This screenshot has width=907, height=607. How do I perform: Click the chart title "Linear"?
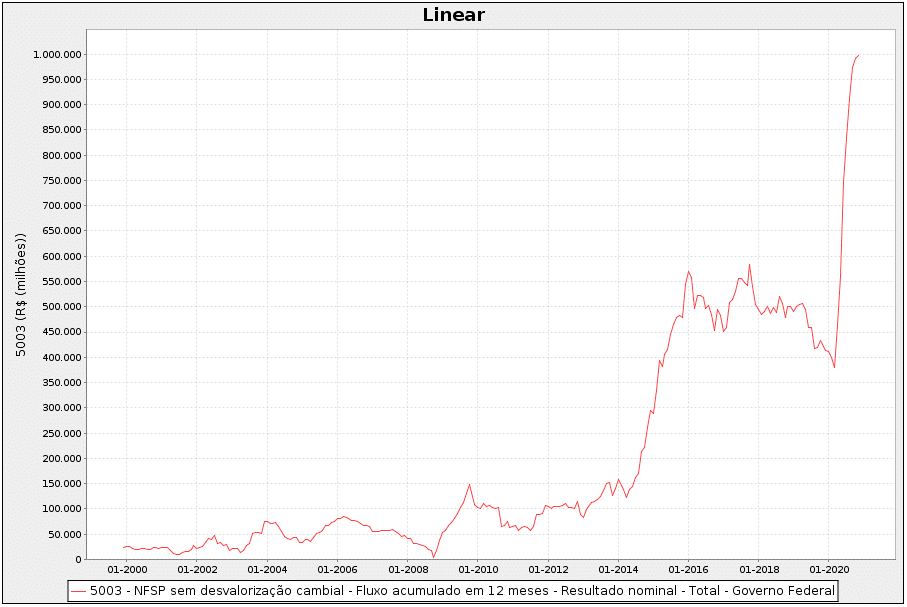click(x=454, y=15)
